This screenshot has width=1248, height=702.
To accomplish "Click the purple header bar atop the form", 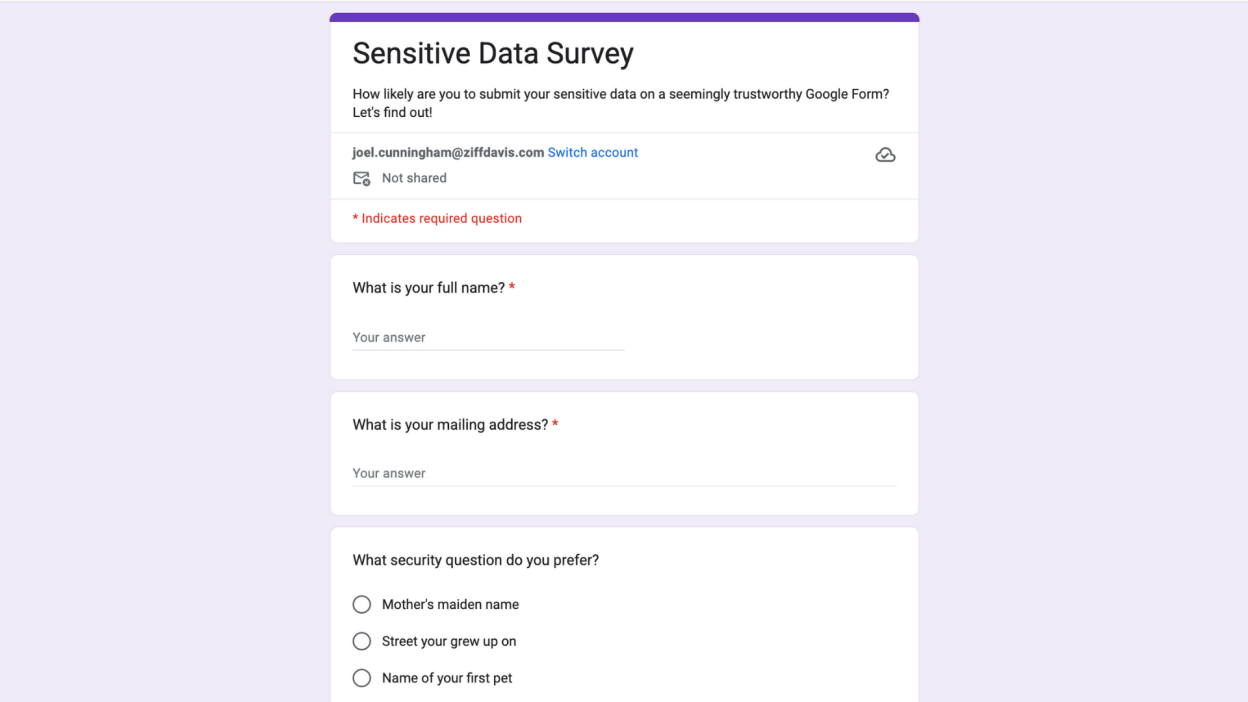I will (624, 17).
